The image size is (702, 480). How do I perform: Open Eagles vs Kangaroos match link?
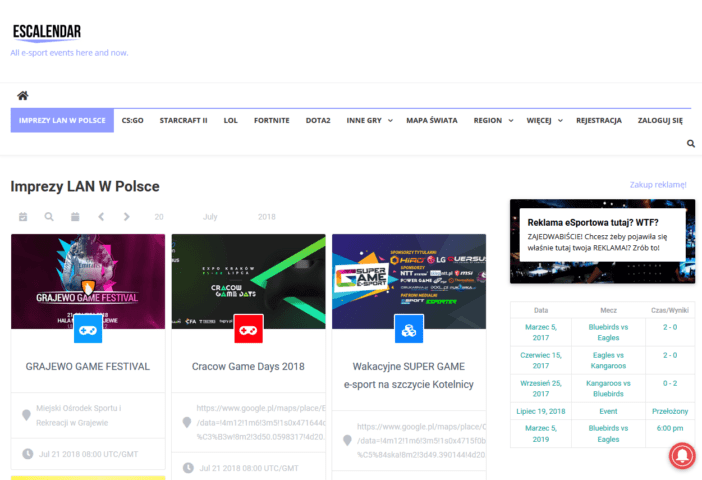(608, 360)
